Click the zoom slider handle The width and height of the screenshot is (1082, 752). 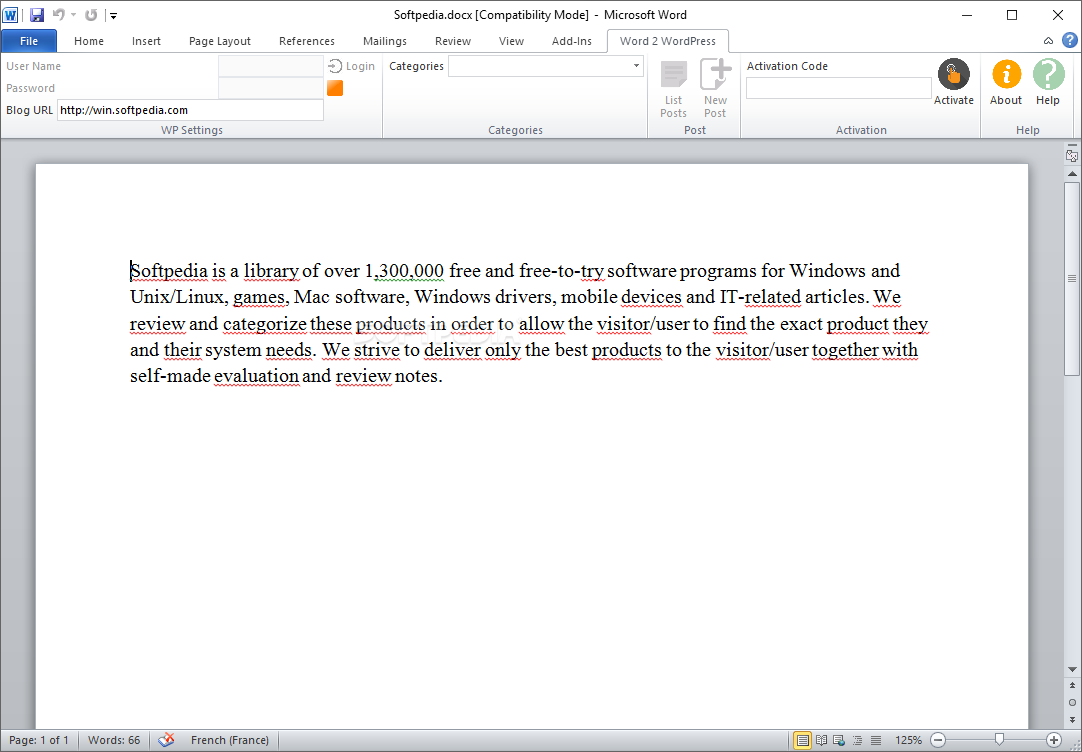(x=999, y=740)
